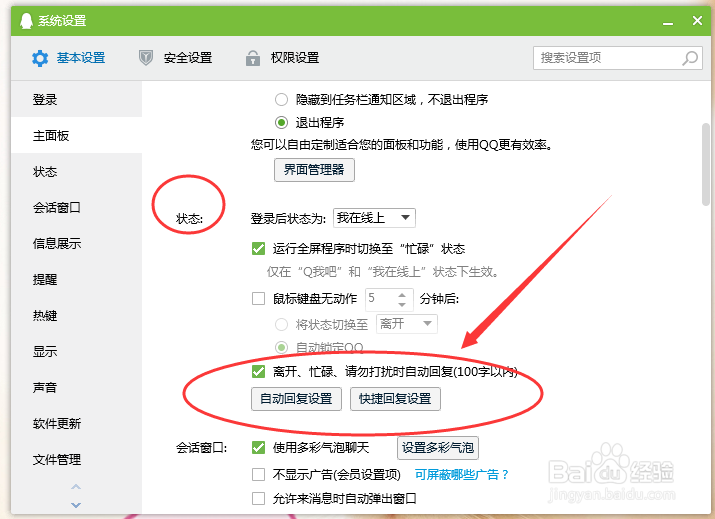This screenshot has width=715, height=519.
Task: Increase idle minutes with up arrow
Action: click(x=402, y=295)
